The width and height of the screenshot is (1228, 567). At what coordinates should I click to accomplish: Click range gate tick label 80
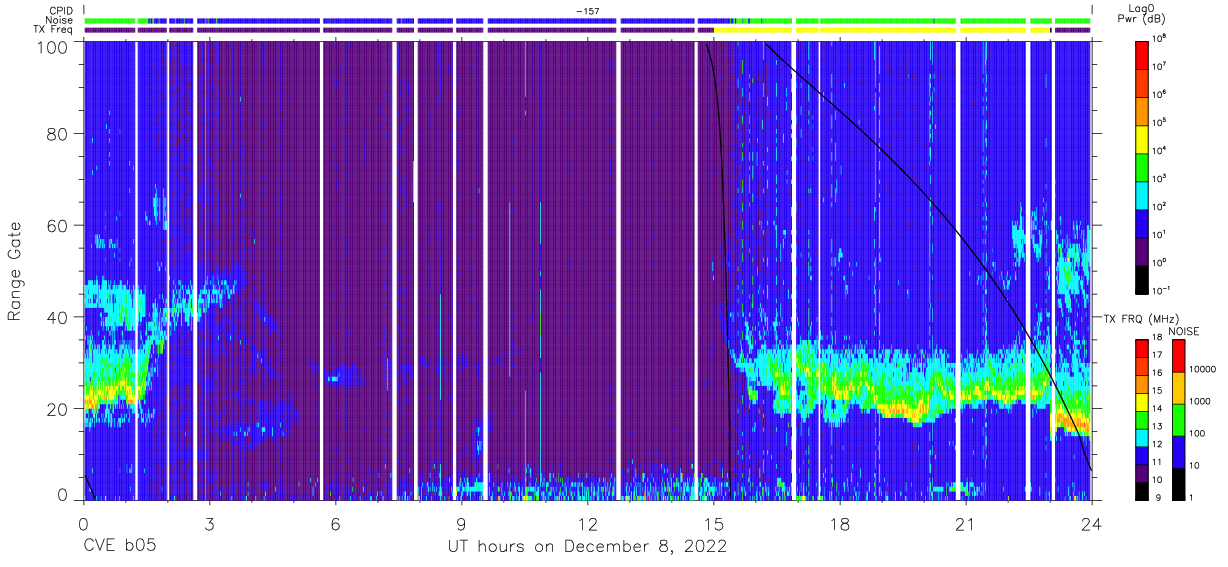(58, 135)
